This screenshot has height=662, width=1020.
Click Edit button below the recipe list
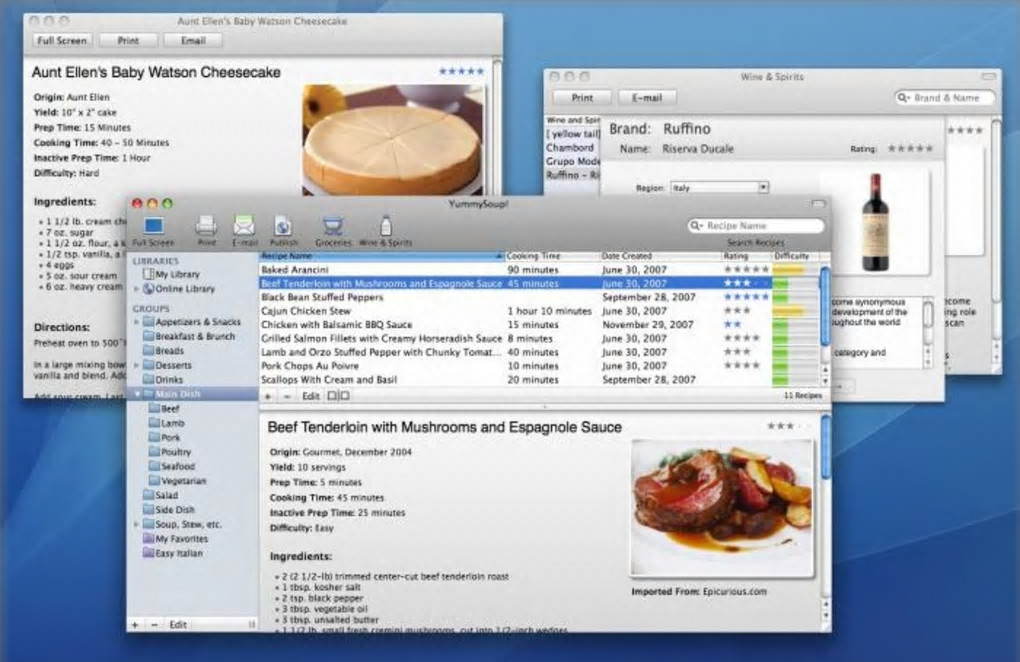tap(311, 396)
